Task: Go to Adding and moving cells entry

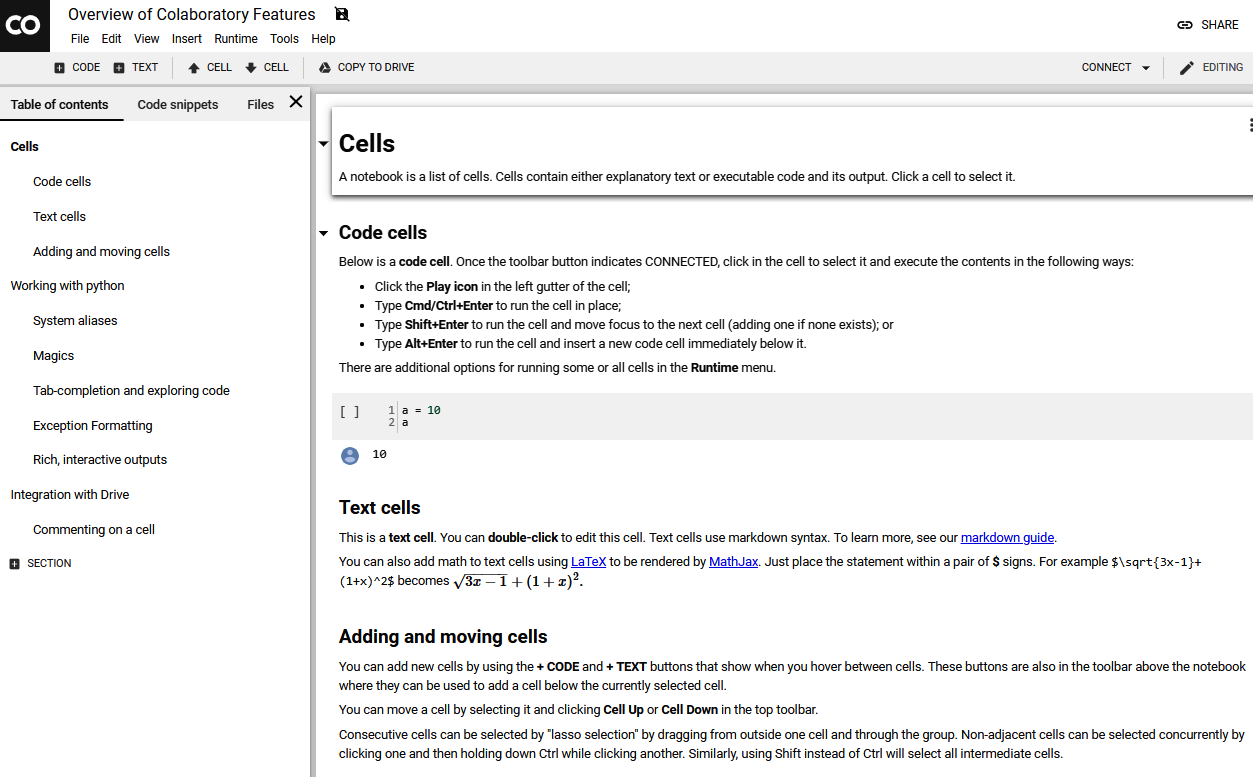Action: point(101,252)
